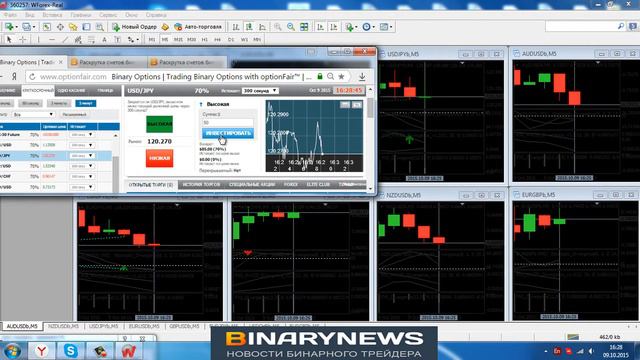
Task: Set timeframe to W1
Action: 244,40
